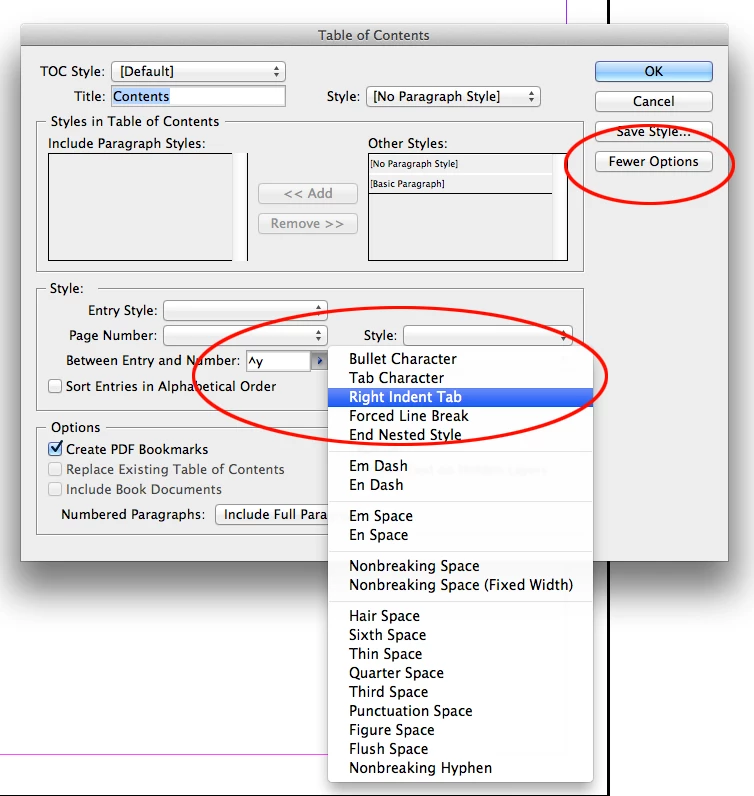Screen dimensions: 754x796
Task: Open the Page Number dropdown
Action: click(x=245, y=336)
